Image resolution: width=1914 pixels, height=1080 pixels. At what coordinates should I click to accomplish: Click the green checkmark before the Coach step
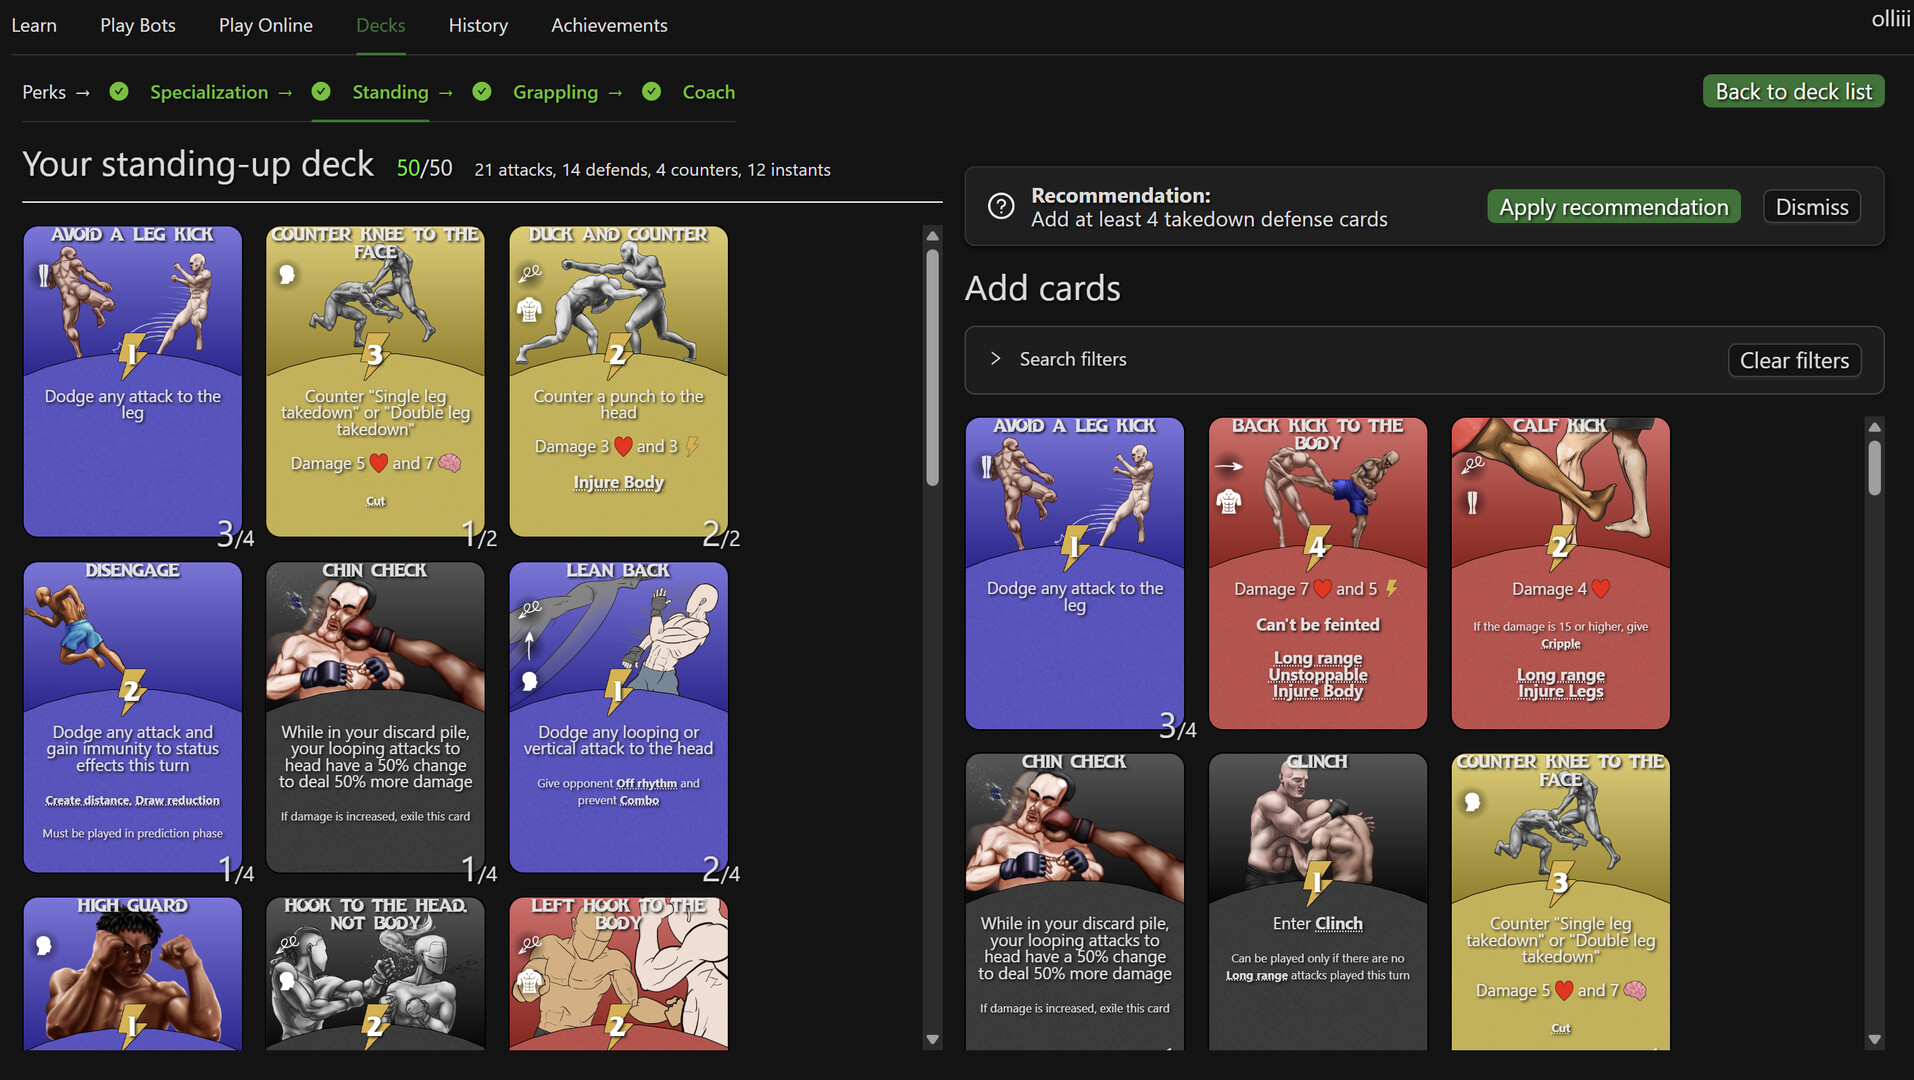point(651,91)
